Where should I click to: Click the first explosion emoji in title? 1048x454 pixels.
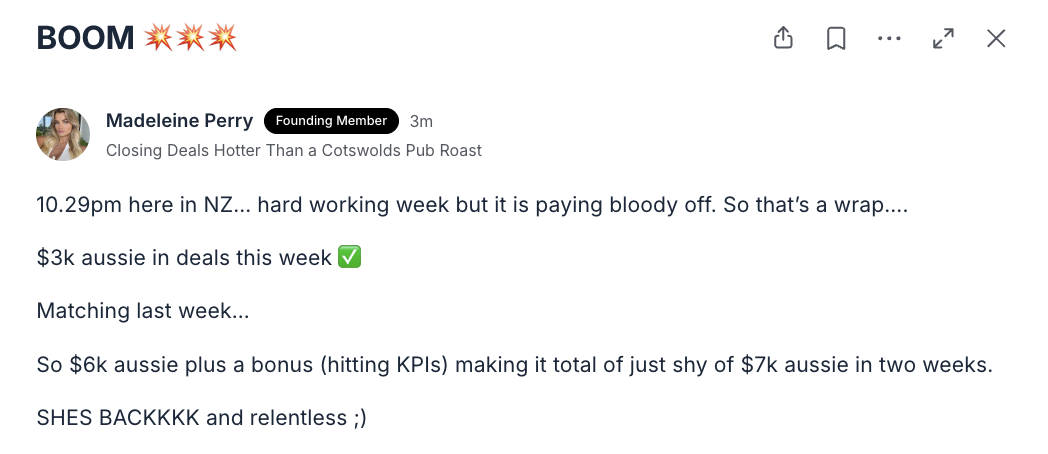click(x=158, y=38)
